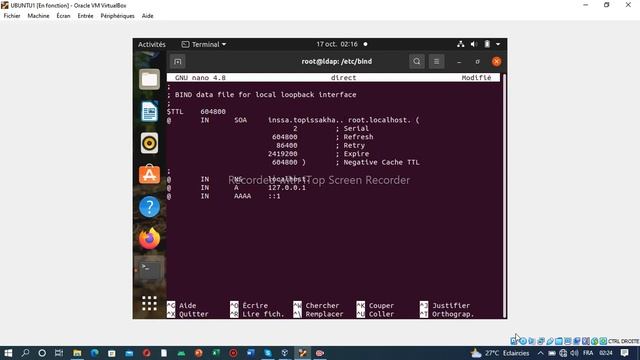Click the VirtualBox hard disk activity indicator
Screen dimensions: 640x360
coord(514,341)
